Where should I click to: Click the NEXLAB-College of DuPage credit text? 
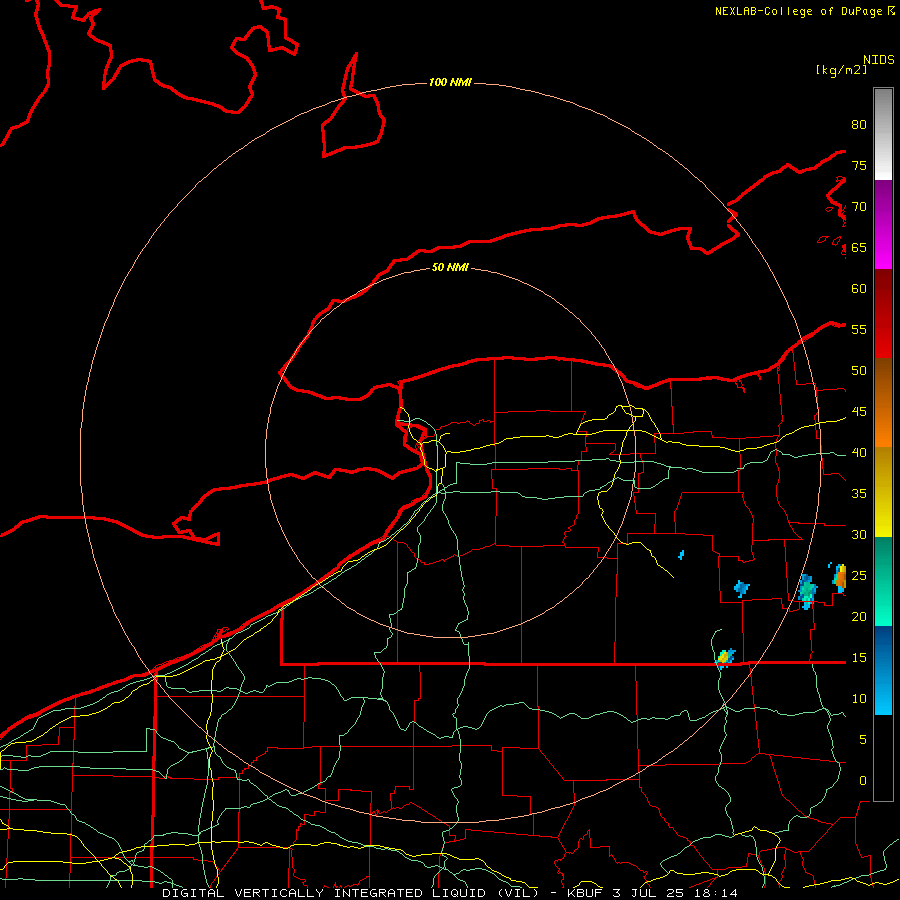pos(798,11)
